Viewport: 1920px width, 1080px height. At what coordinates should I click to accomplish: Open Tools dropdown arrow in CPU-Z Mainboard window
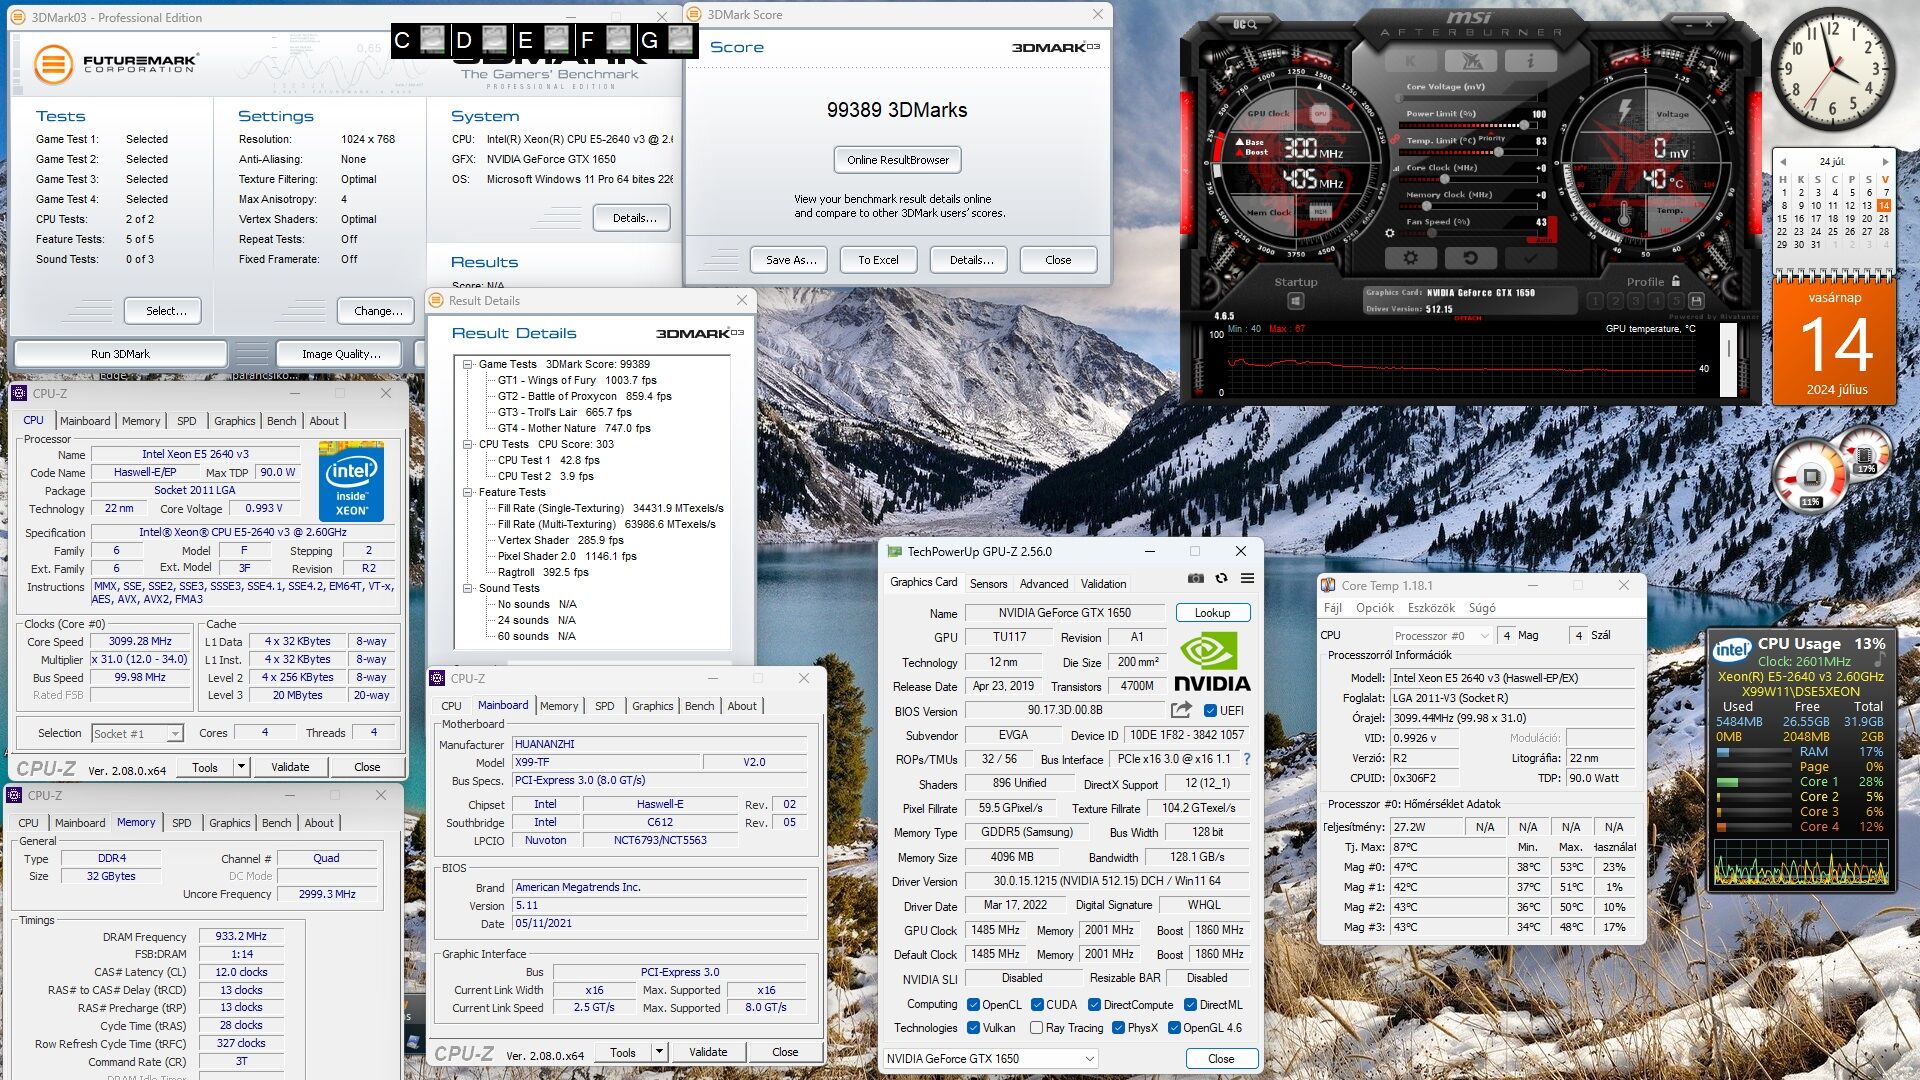click(x=659, y=1052)
